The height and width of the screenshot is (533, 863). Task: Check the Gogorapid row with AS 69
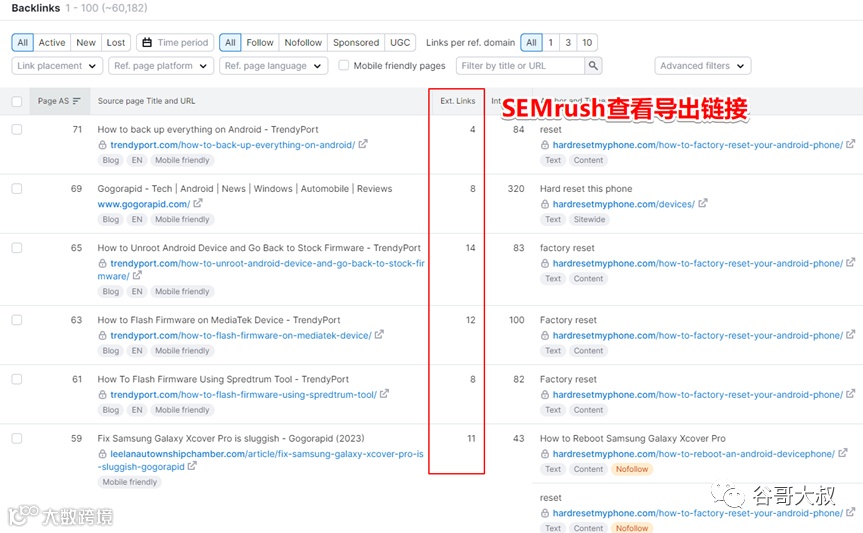point(17,188)
